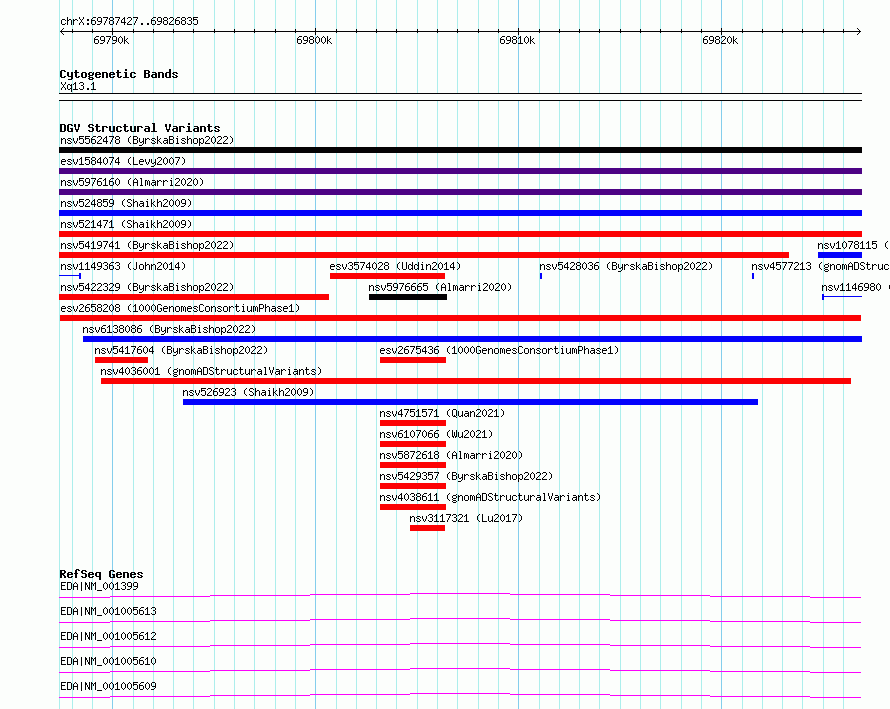Click the 69800k ruler position label

[314, 40]
